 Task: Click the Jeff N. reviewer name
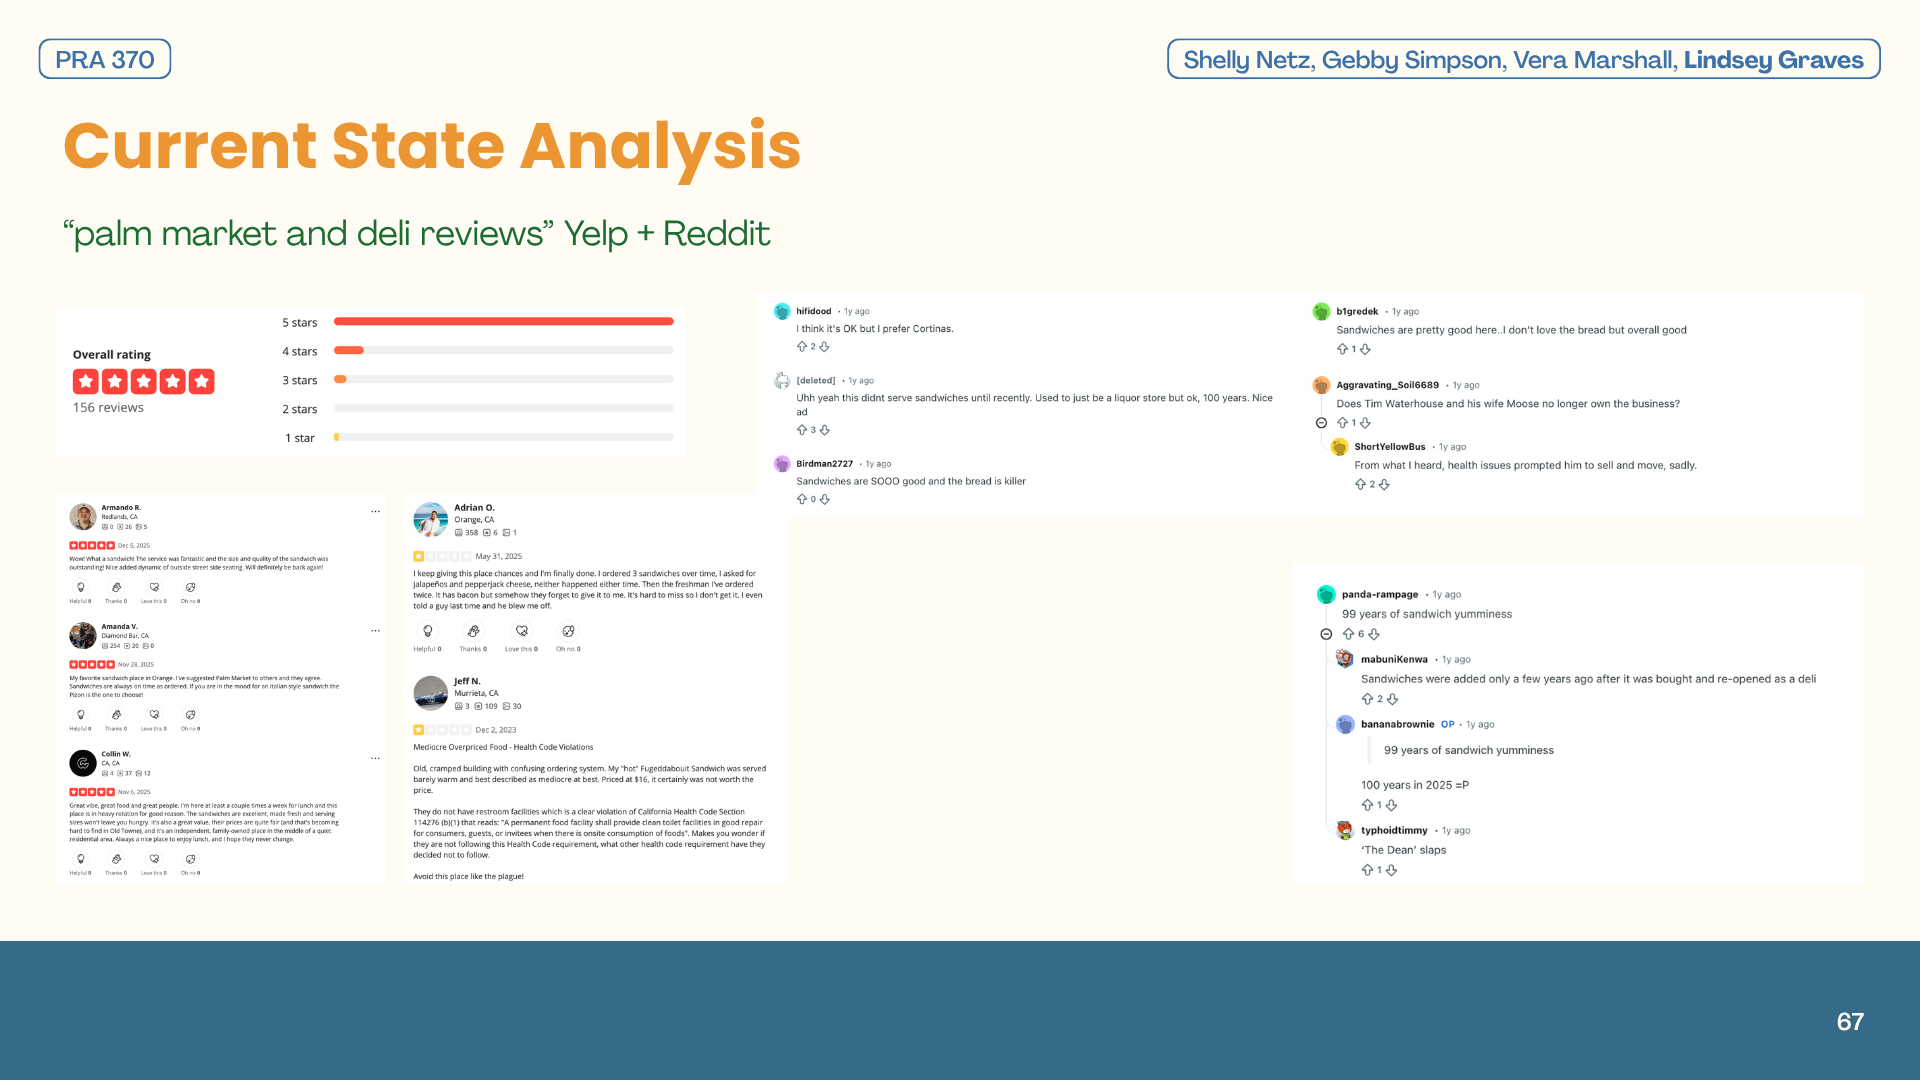click(x=467, y=681)
